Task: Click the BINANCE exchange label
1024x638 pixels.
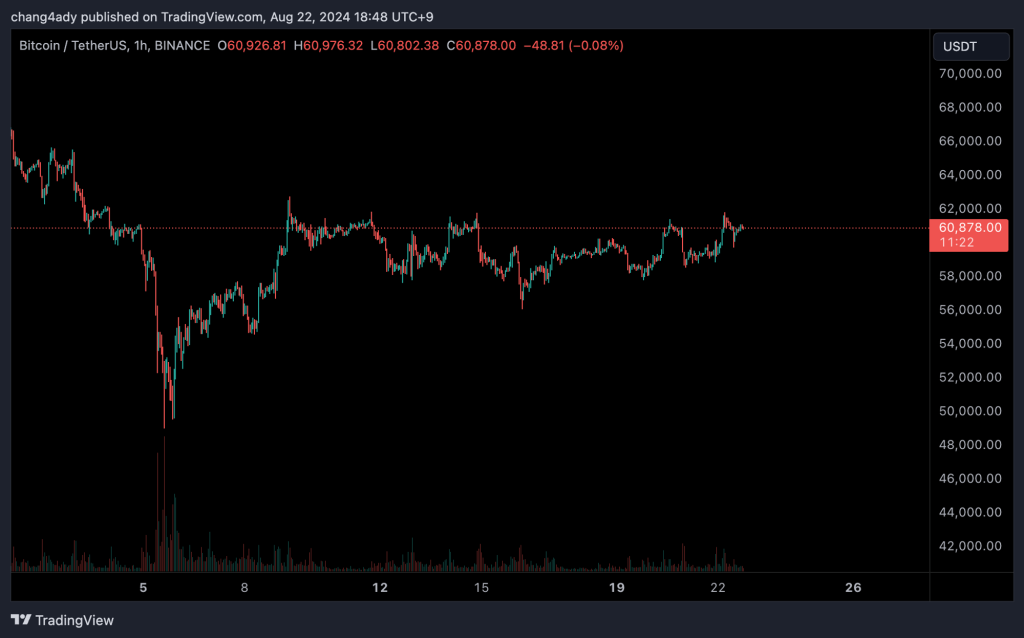Action: tap(183, 46)
